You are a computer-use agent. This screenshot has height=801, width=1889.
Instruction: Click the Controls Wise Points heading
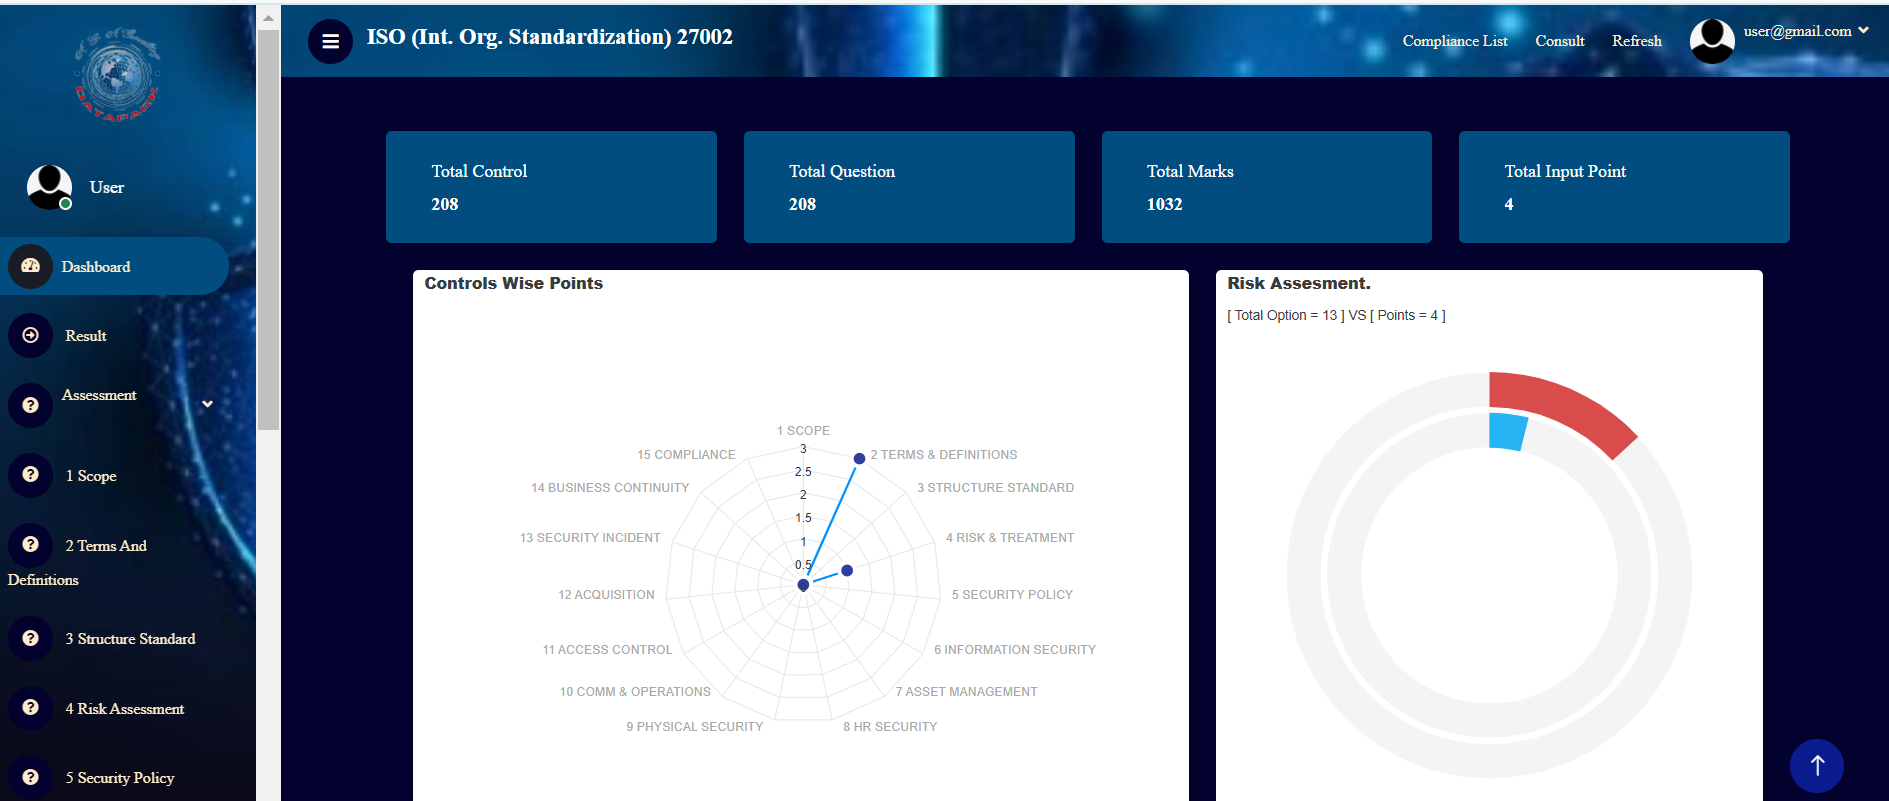513,283
